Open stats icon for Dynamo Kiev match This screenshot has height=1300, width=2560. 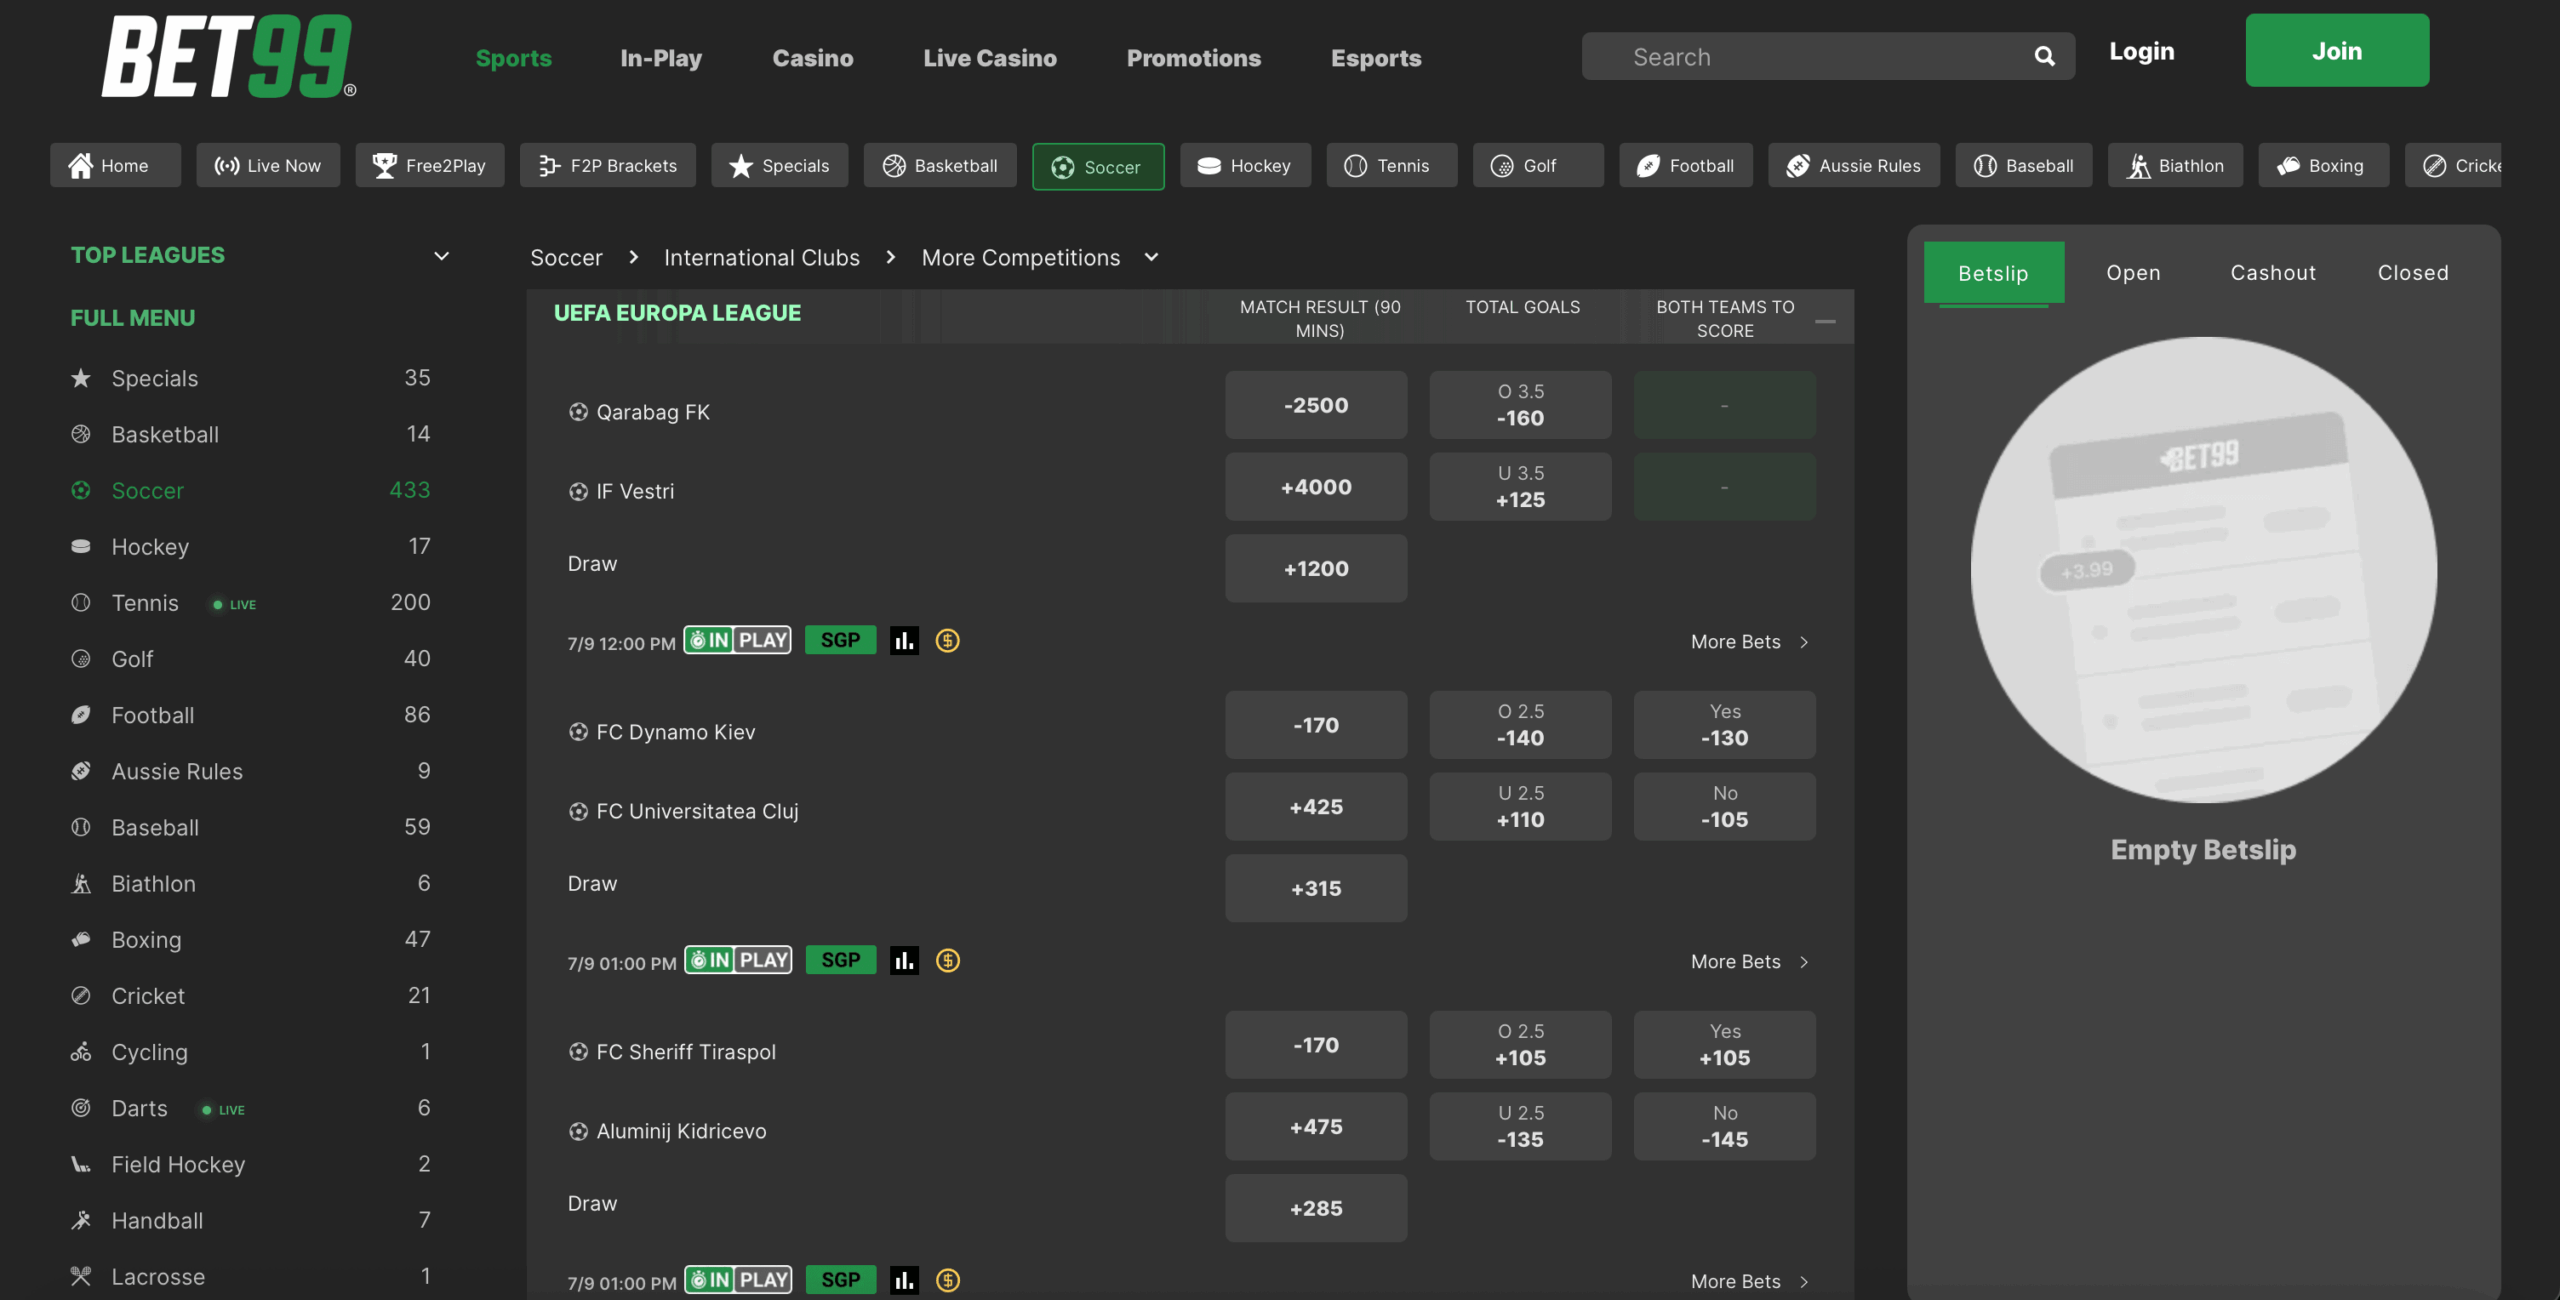[x=904, y=961]
